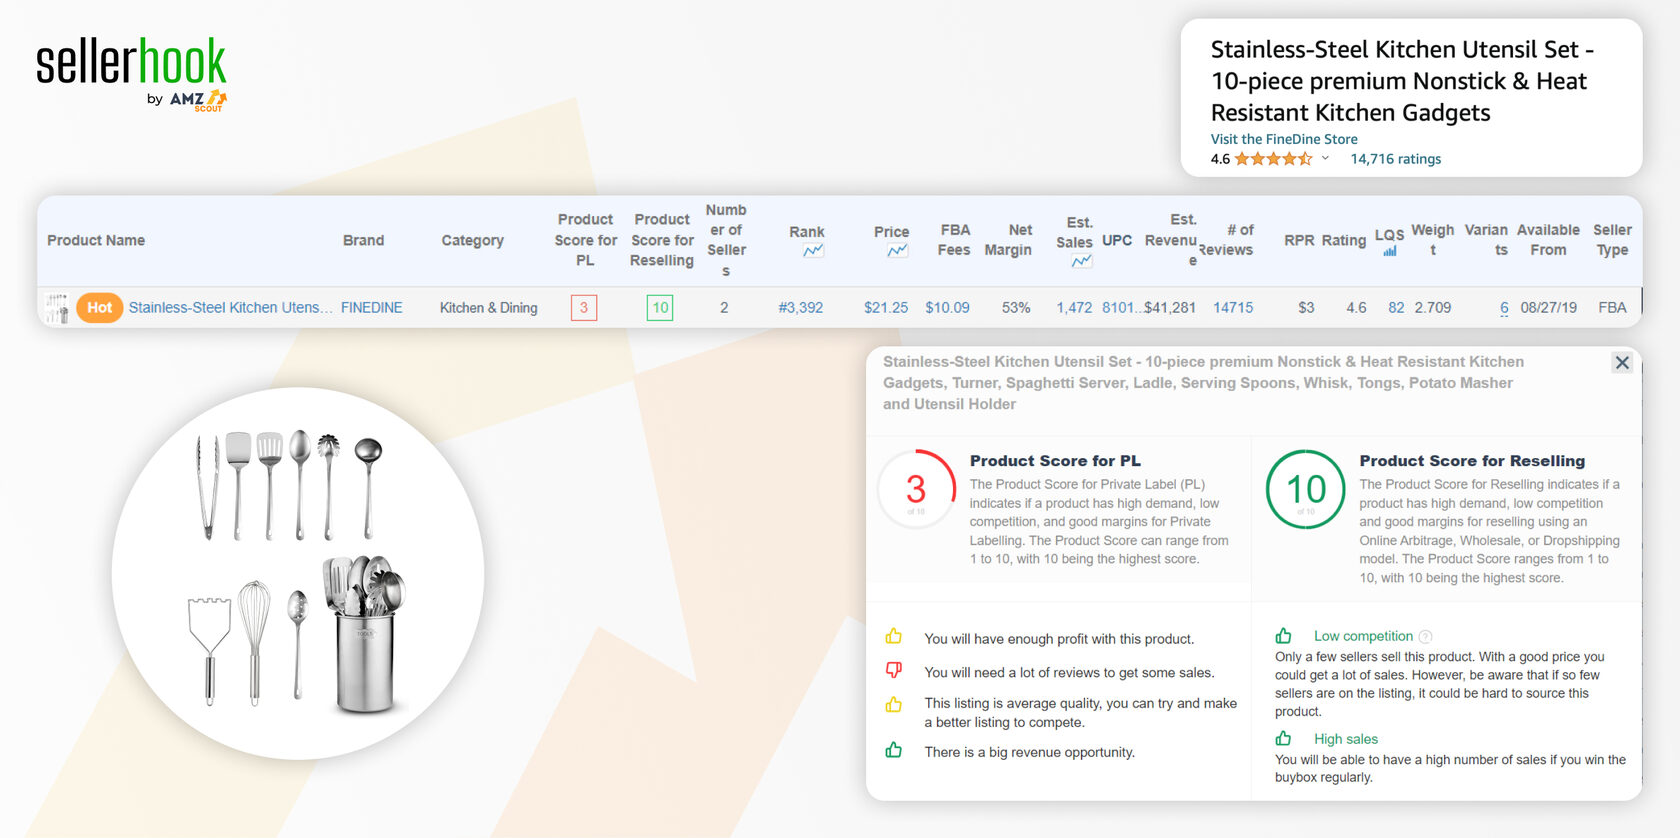
Task: Open the Visit the FineDine Store link
Action: coord(1283,139)
